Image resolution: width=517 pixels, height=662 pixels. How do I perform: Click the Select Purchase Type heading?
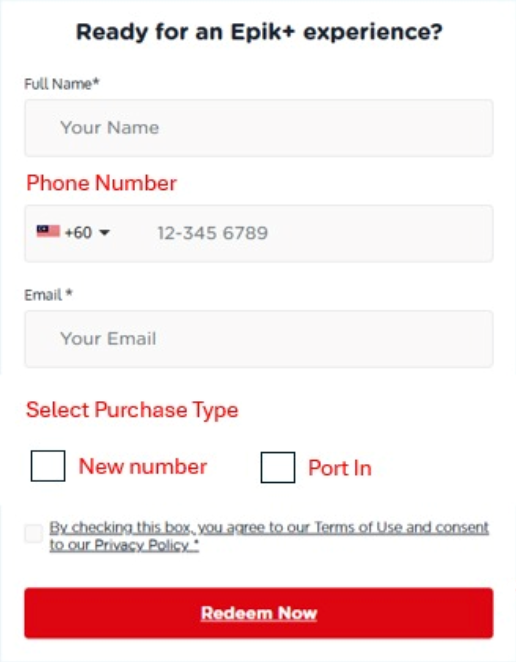132,410
